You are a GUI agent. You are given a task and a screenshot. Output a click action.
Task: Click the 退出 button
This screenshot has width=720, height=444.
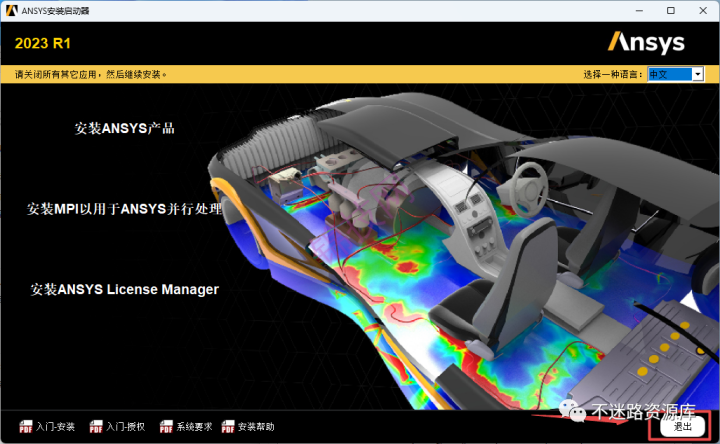point(682,427)
